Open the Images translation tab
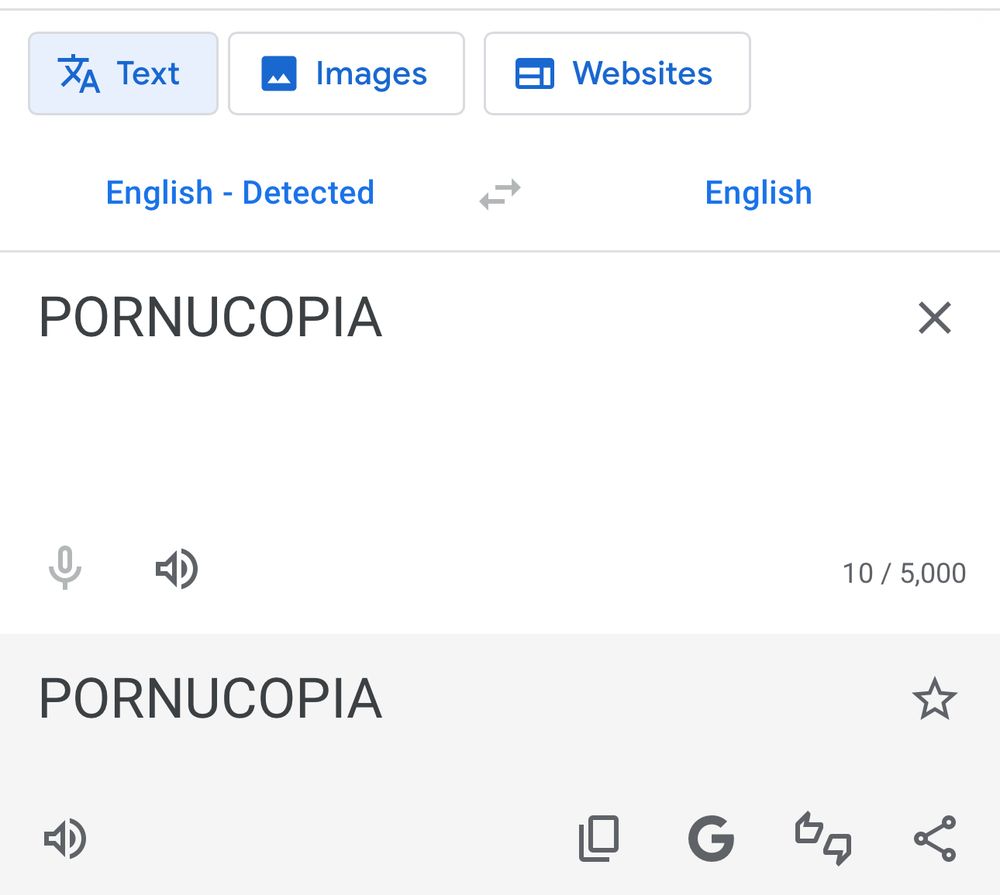The height and width of the screenshot is (895, 1000). point(346,74)
